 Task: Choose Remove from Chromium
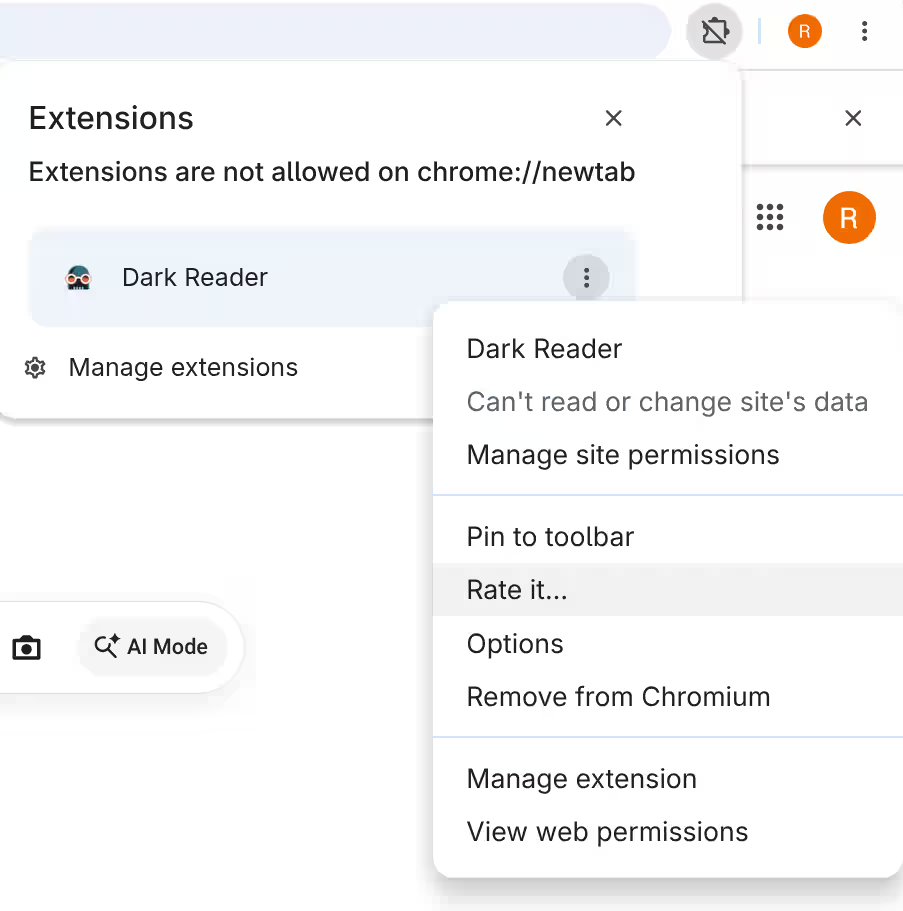[668, 697]
